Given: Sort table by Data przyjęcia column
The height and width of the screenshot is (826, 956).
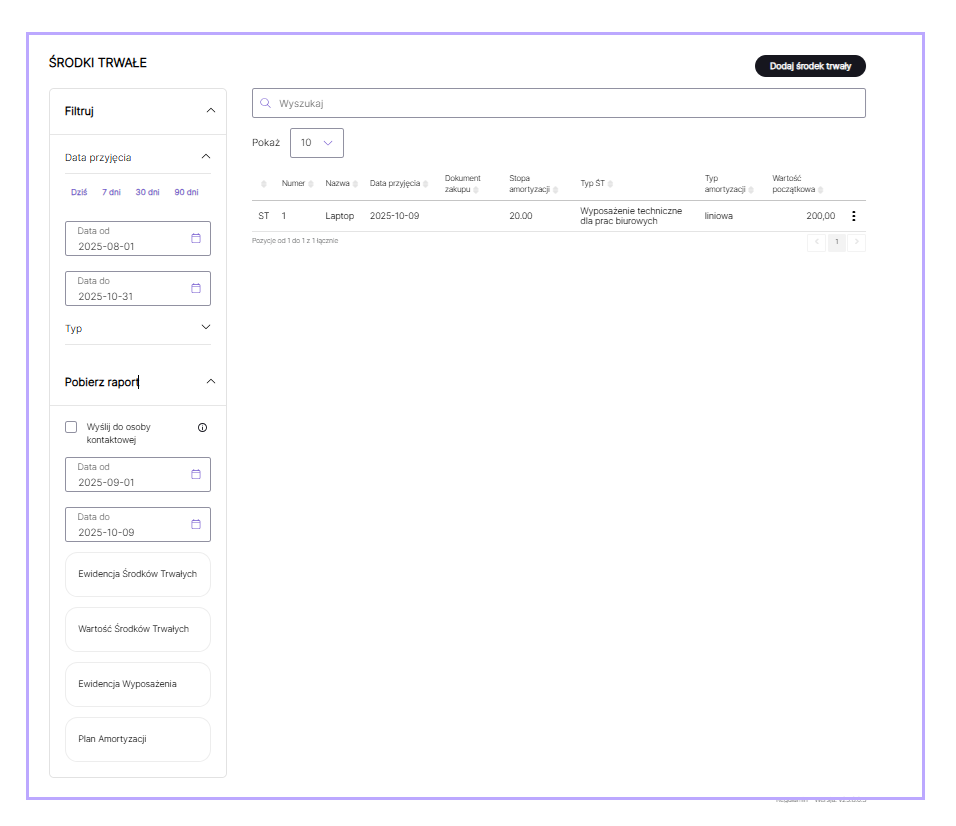Looking at the screenshot, I should (x=399, y=183).
